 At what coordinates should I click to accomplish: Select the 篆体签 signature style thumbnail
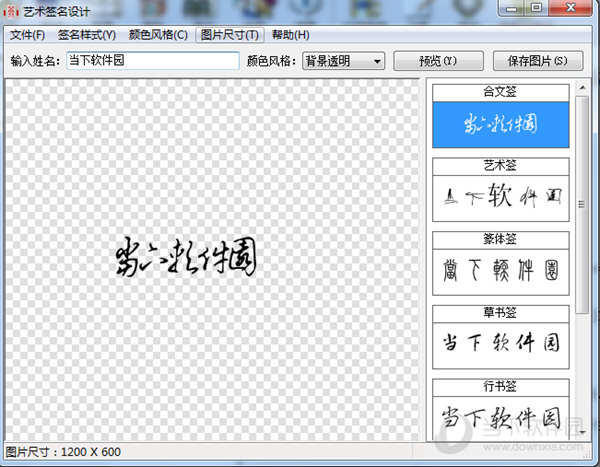click(500, 271)
